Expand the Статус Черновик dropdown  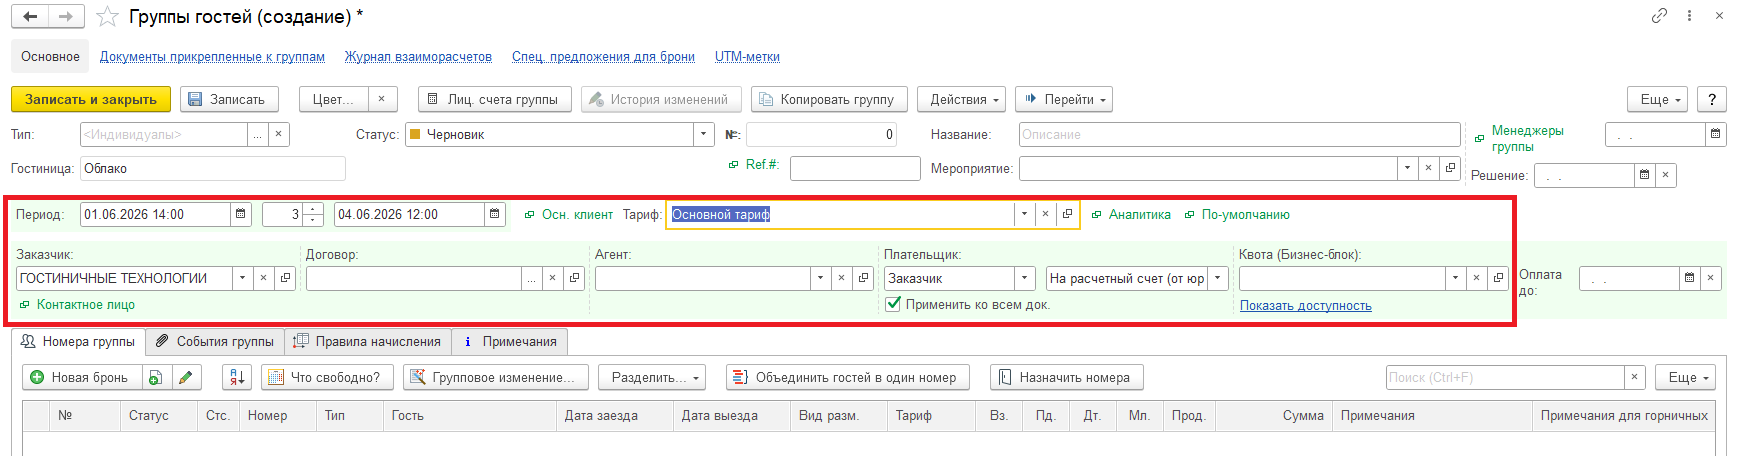tap(704, 134)
